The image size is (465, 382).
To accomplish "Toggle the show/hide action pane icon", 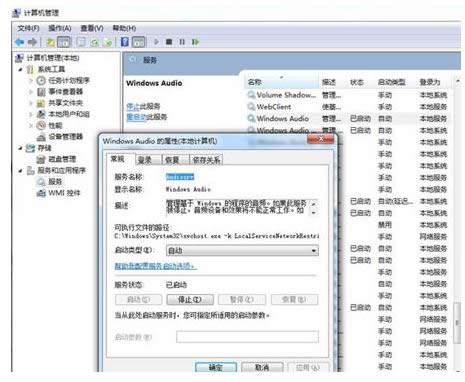I will tap(138, 42).
